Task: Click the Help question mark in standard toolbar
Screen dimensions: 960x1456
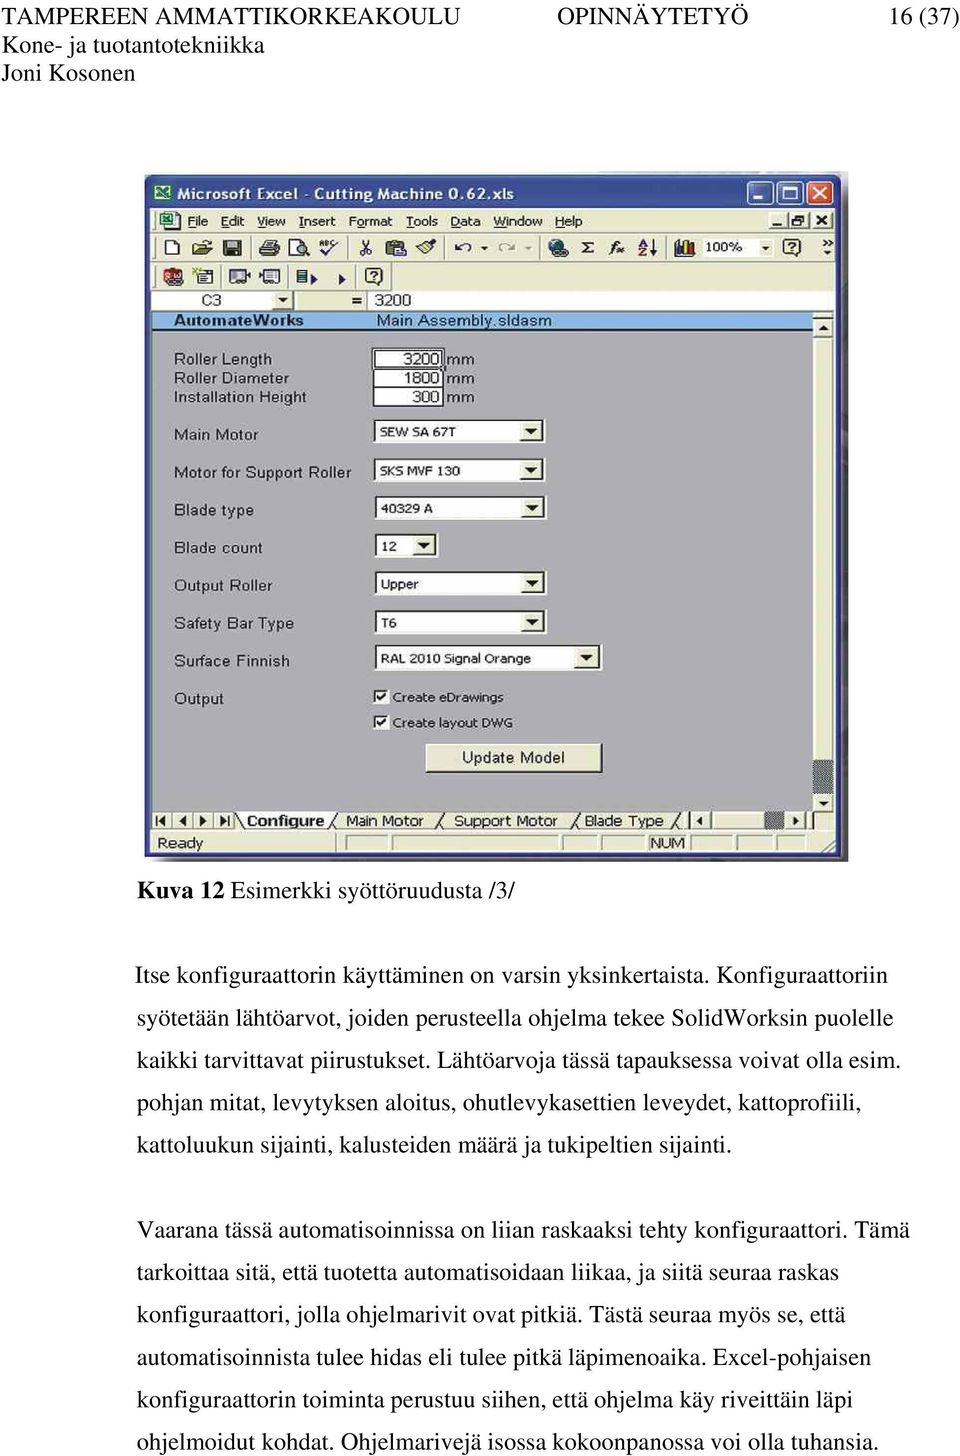Action: (x=792, y=247)
